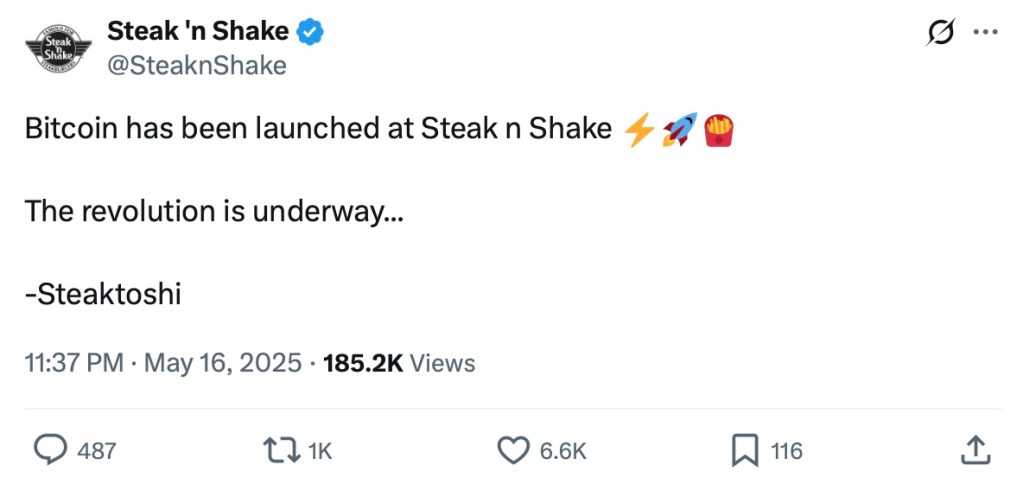Like the tweet with the heart icon
The image size is (1023, 484).
pyautogui.click(x=513, y=451)
